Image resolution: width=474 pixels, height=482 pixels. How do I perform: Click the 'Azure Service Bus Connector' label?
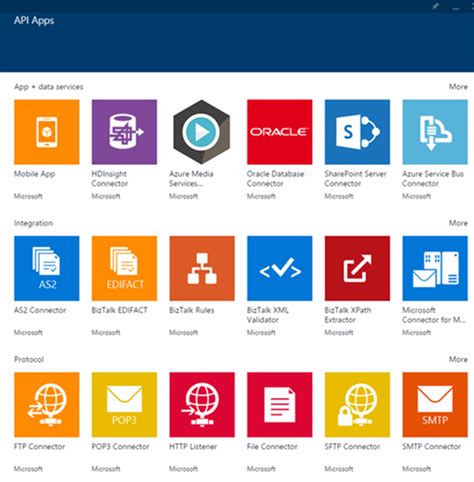(x=433, y=179)
